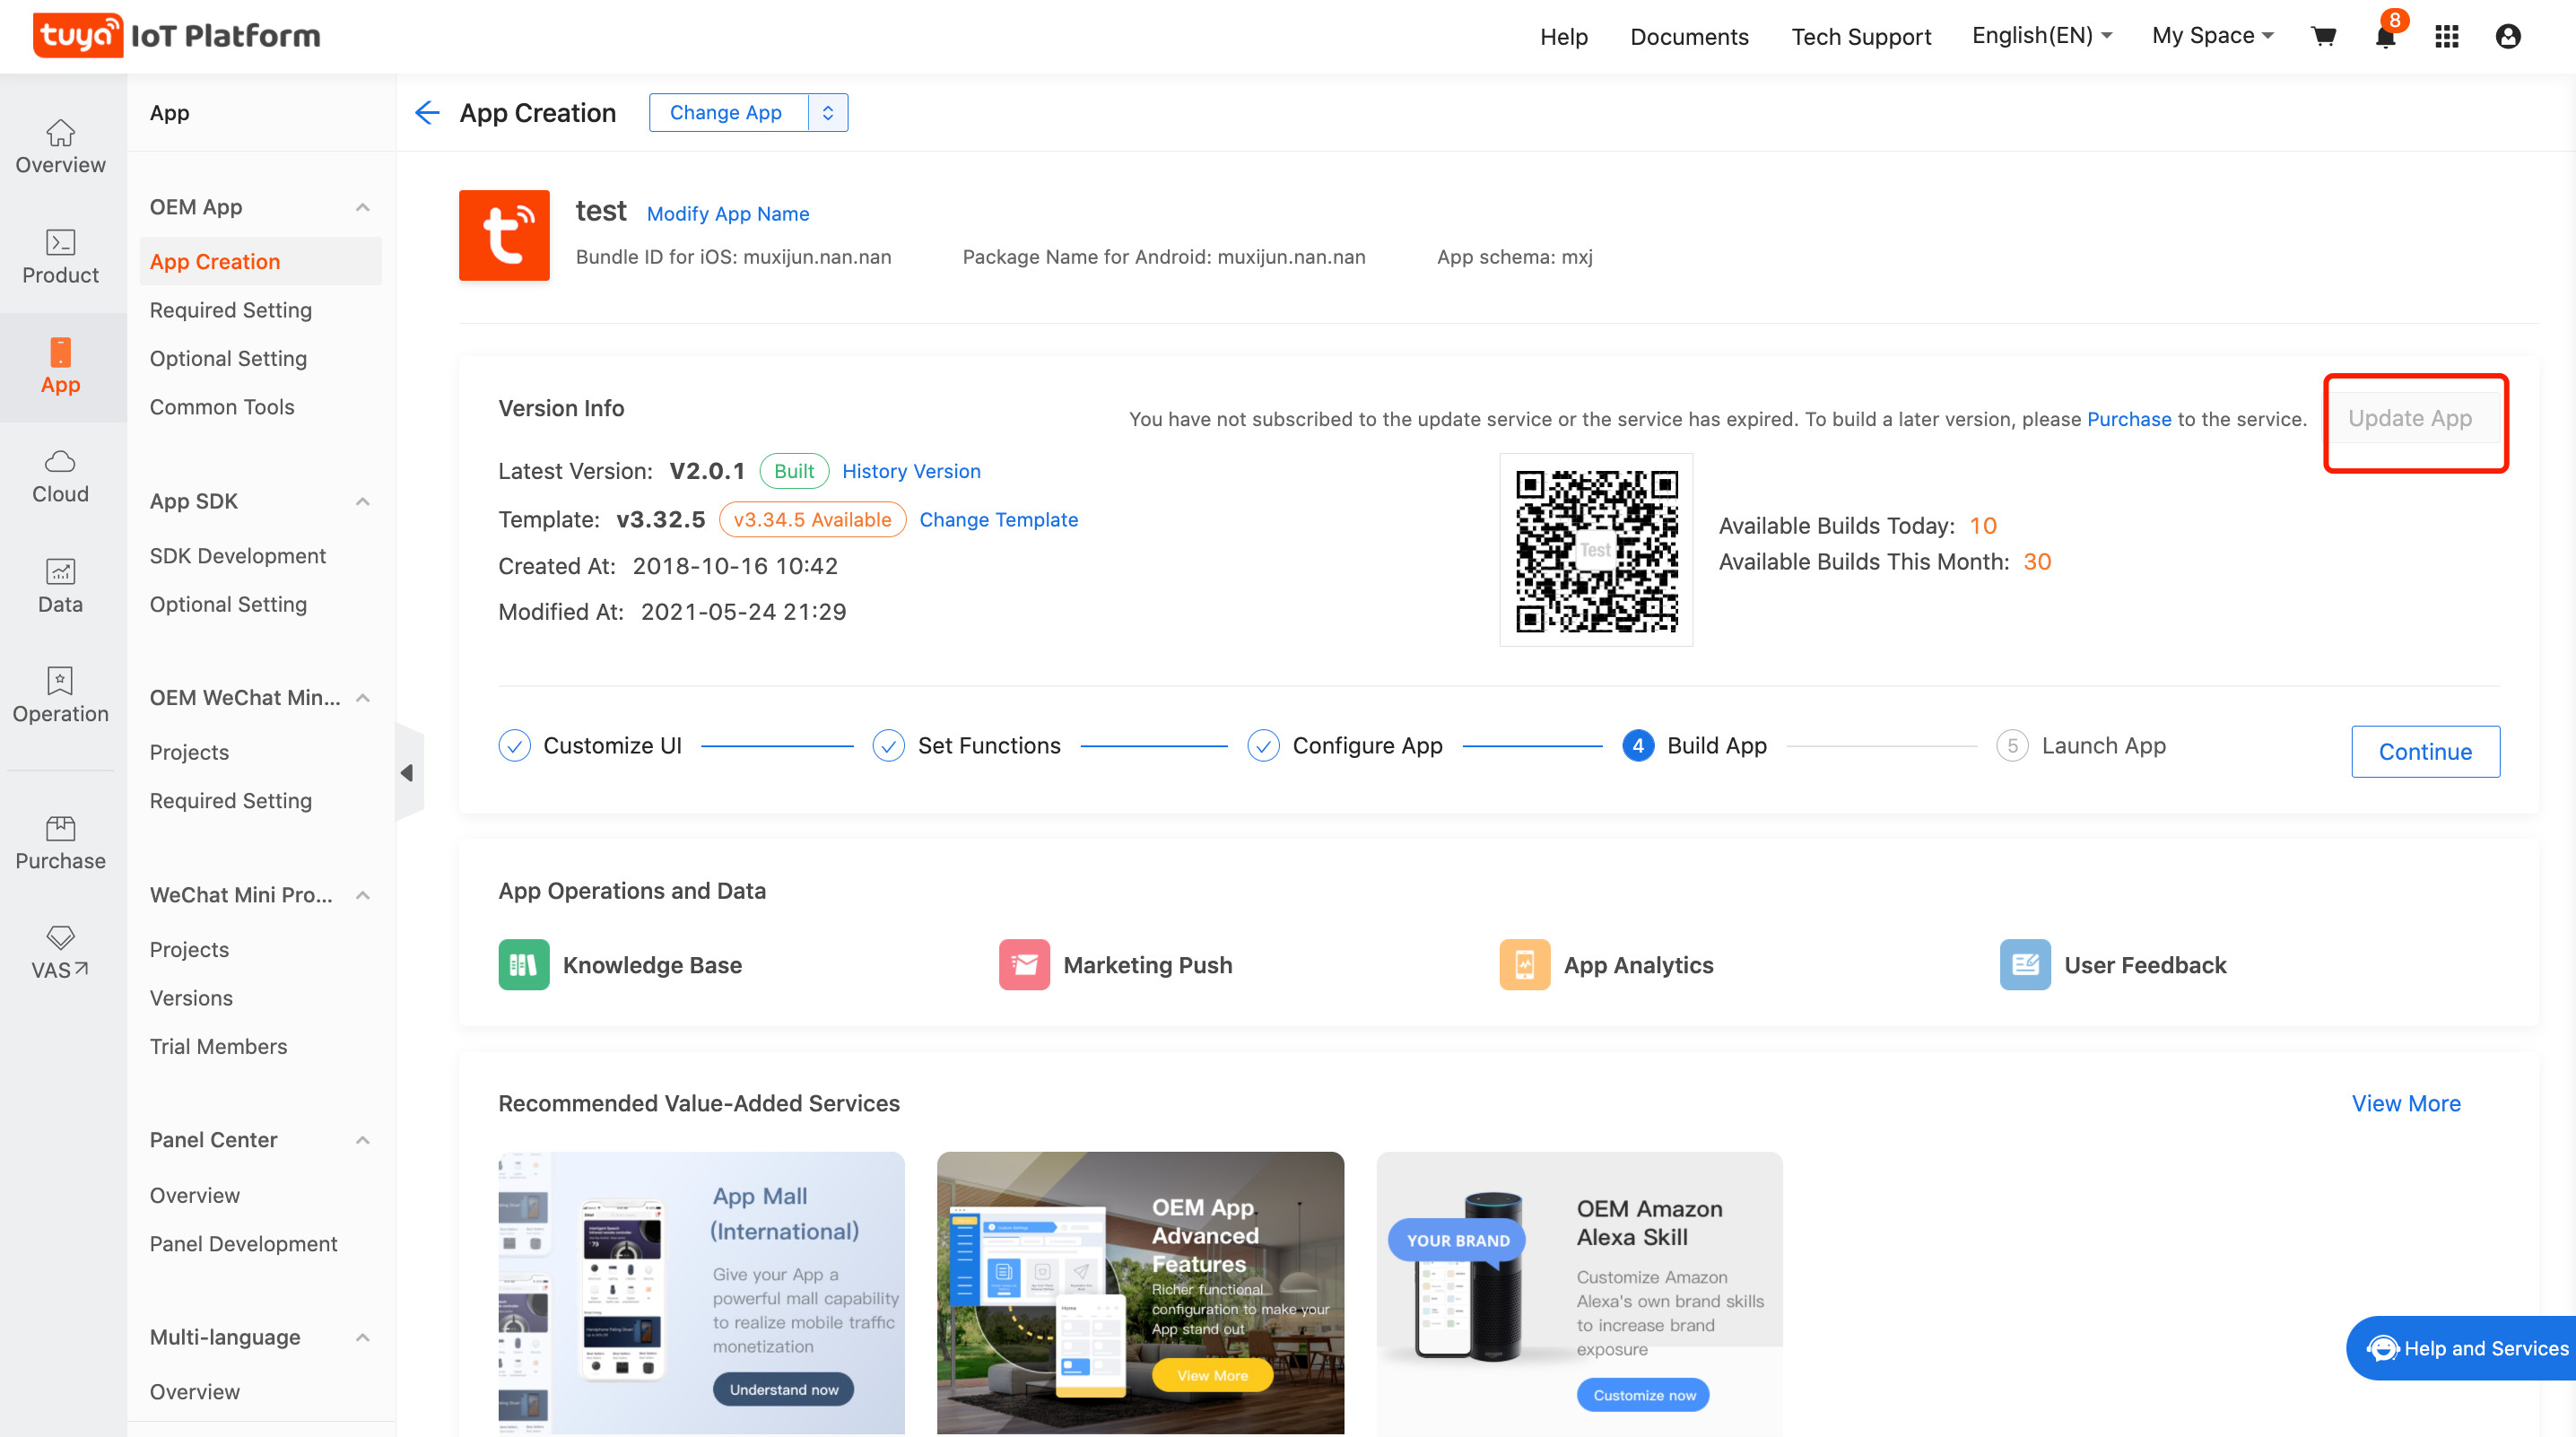Click the Continue button
Image resolution: width=2576 pixels, height=1437 pixels.
click(x=2425, y=752)
